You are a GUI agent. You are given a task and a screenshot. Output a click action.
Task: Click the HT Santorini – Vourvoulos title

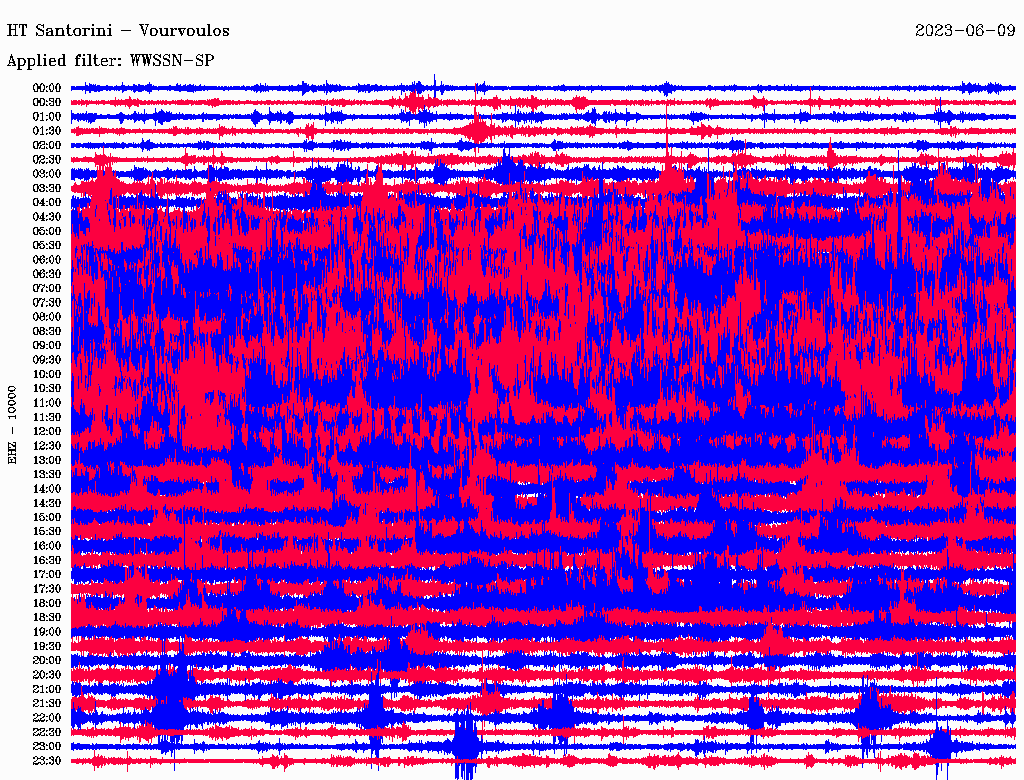coord(118,31)
